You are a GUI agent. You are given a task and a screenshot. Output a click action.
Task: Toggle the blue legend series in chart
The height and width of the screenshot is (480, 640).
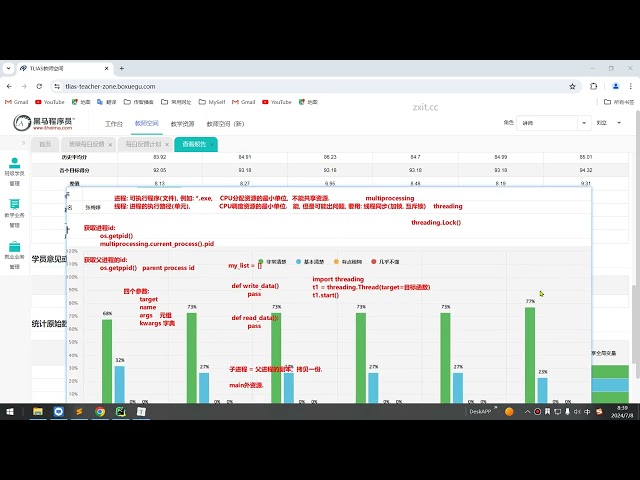[x=310, y=262]
